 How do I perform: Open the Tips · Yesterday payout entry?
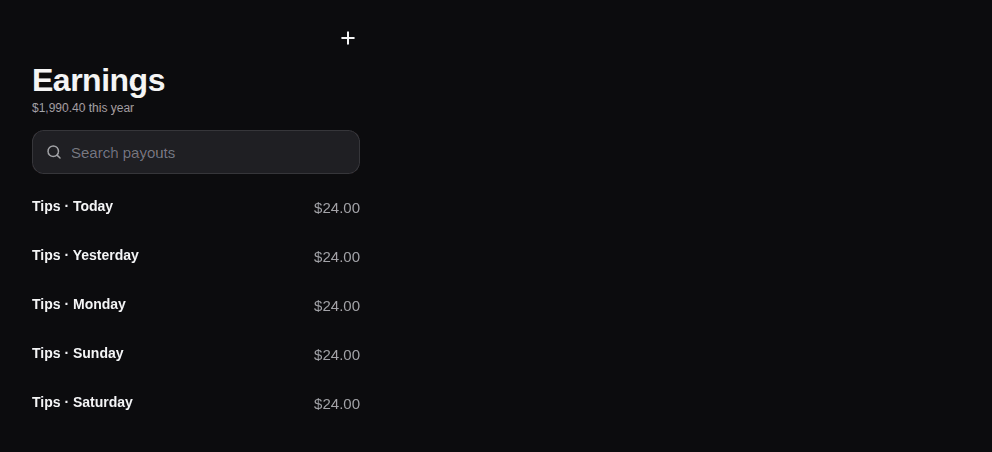click(195, 256)
